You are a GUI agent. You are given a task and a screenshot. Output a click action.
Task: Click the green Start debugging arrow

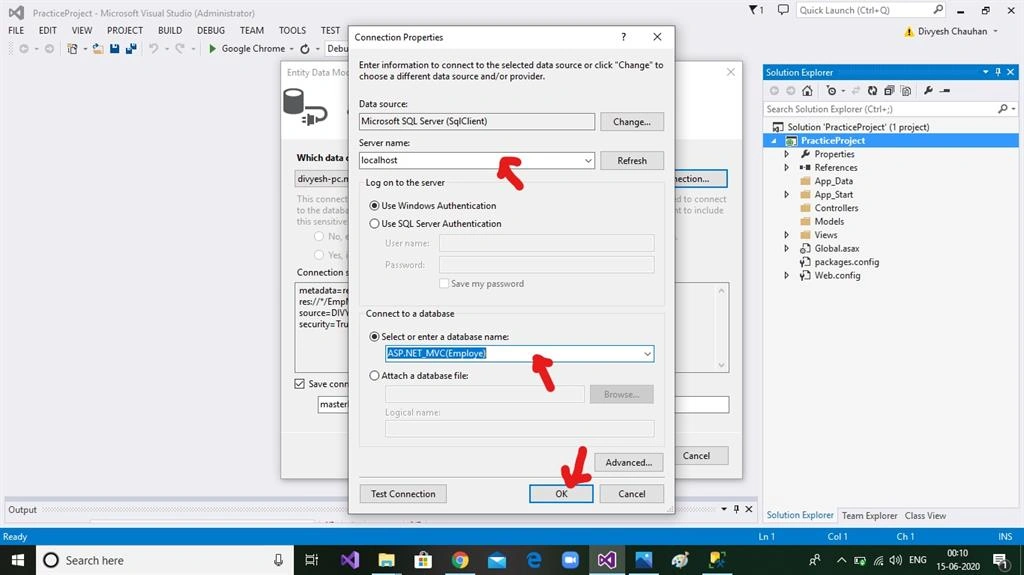212,48
